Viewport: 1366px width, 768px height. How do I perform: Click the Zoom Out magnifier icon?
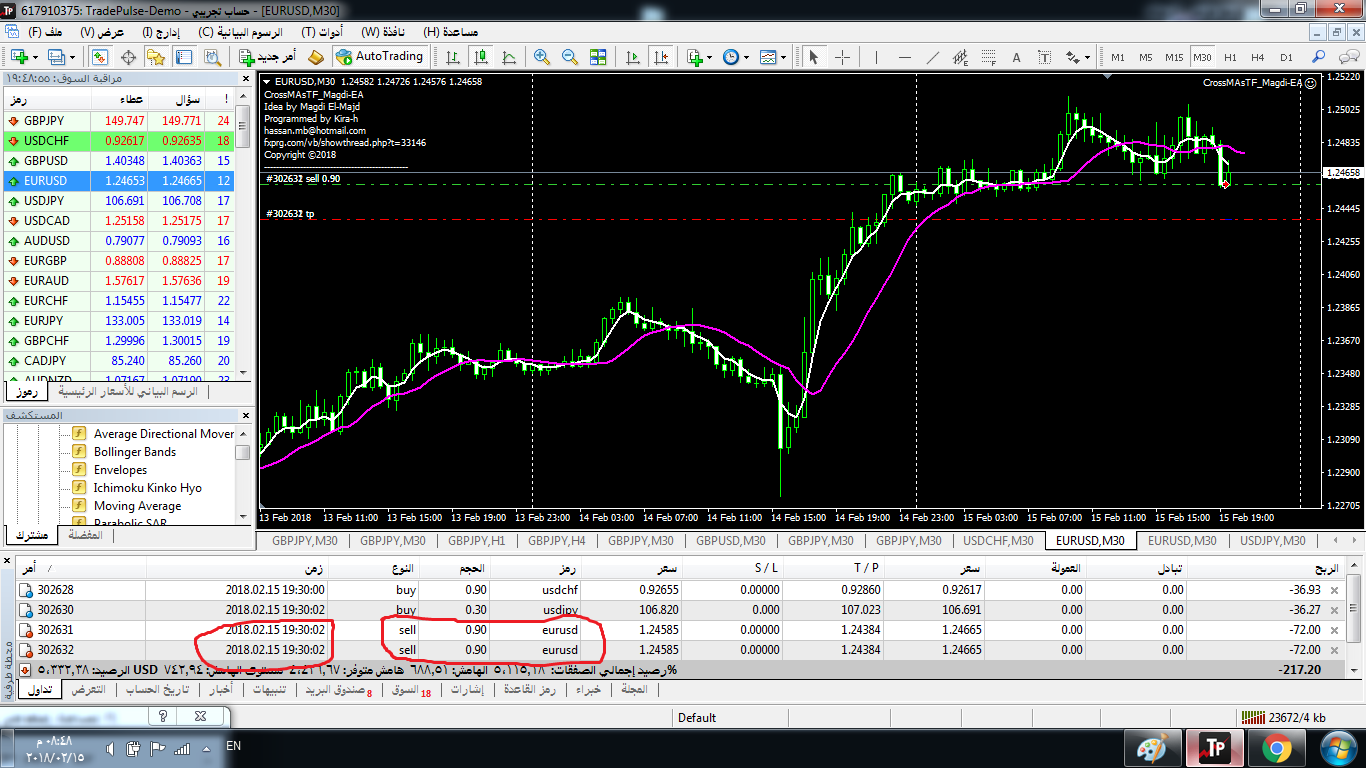coord(570,57)
